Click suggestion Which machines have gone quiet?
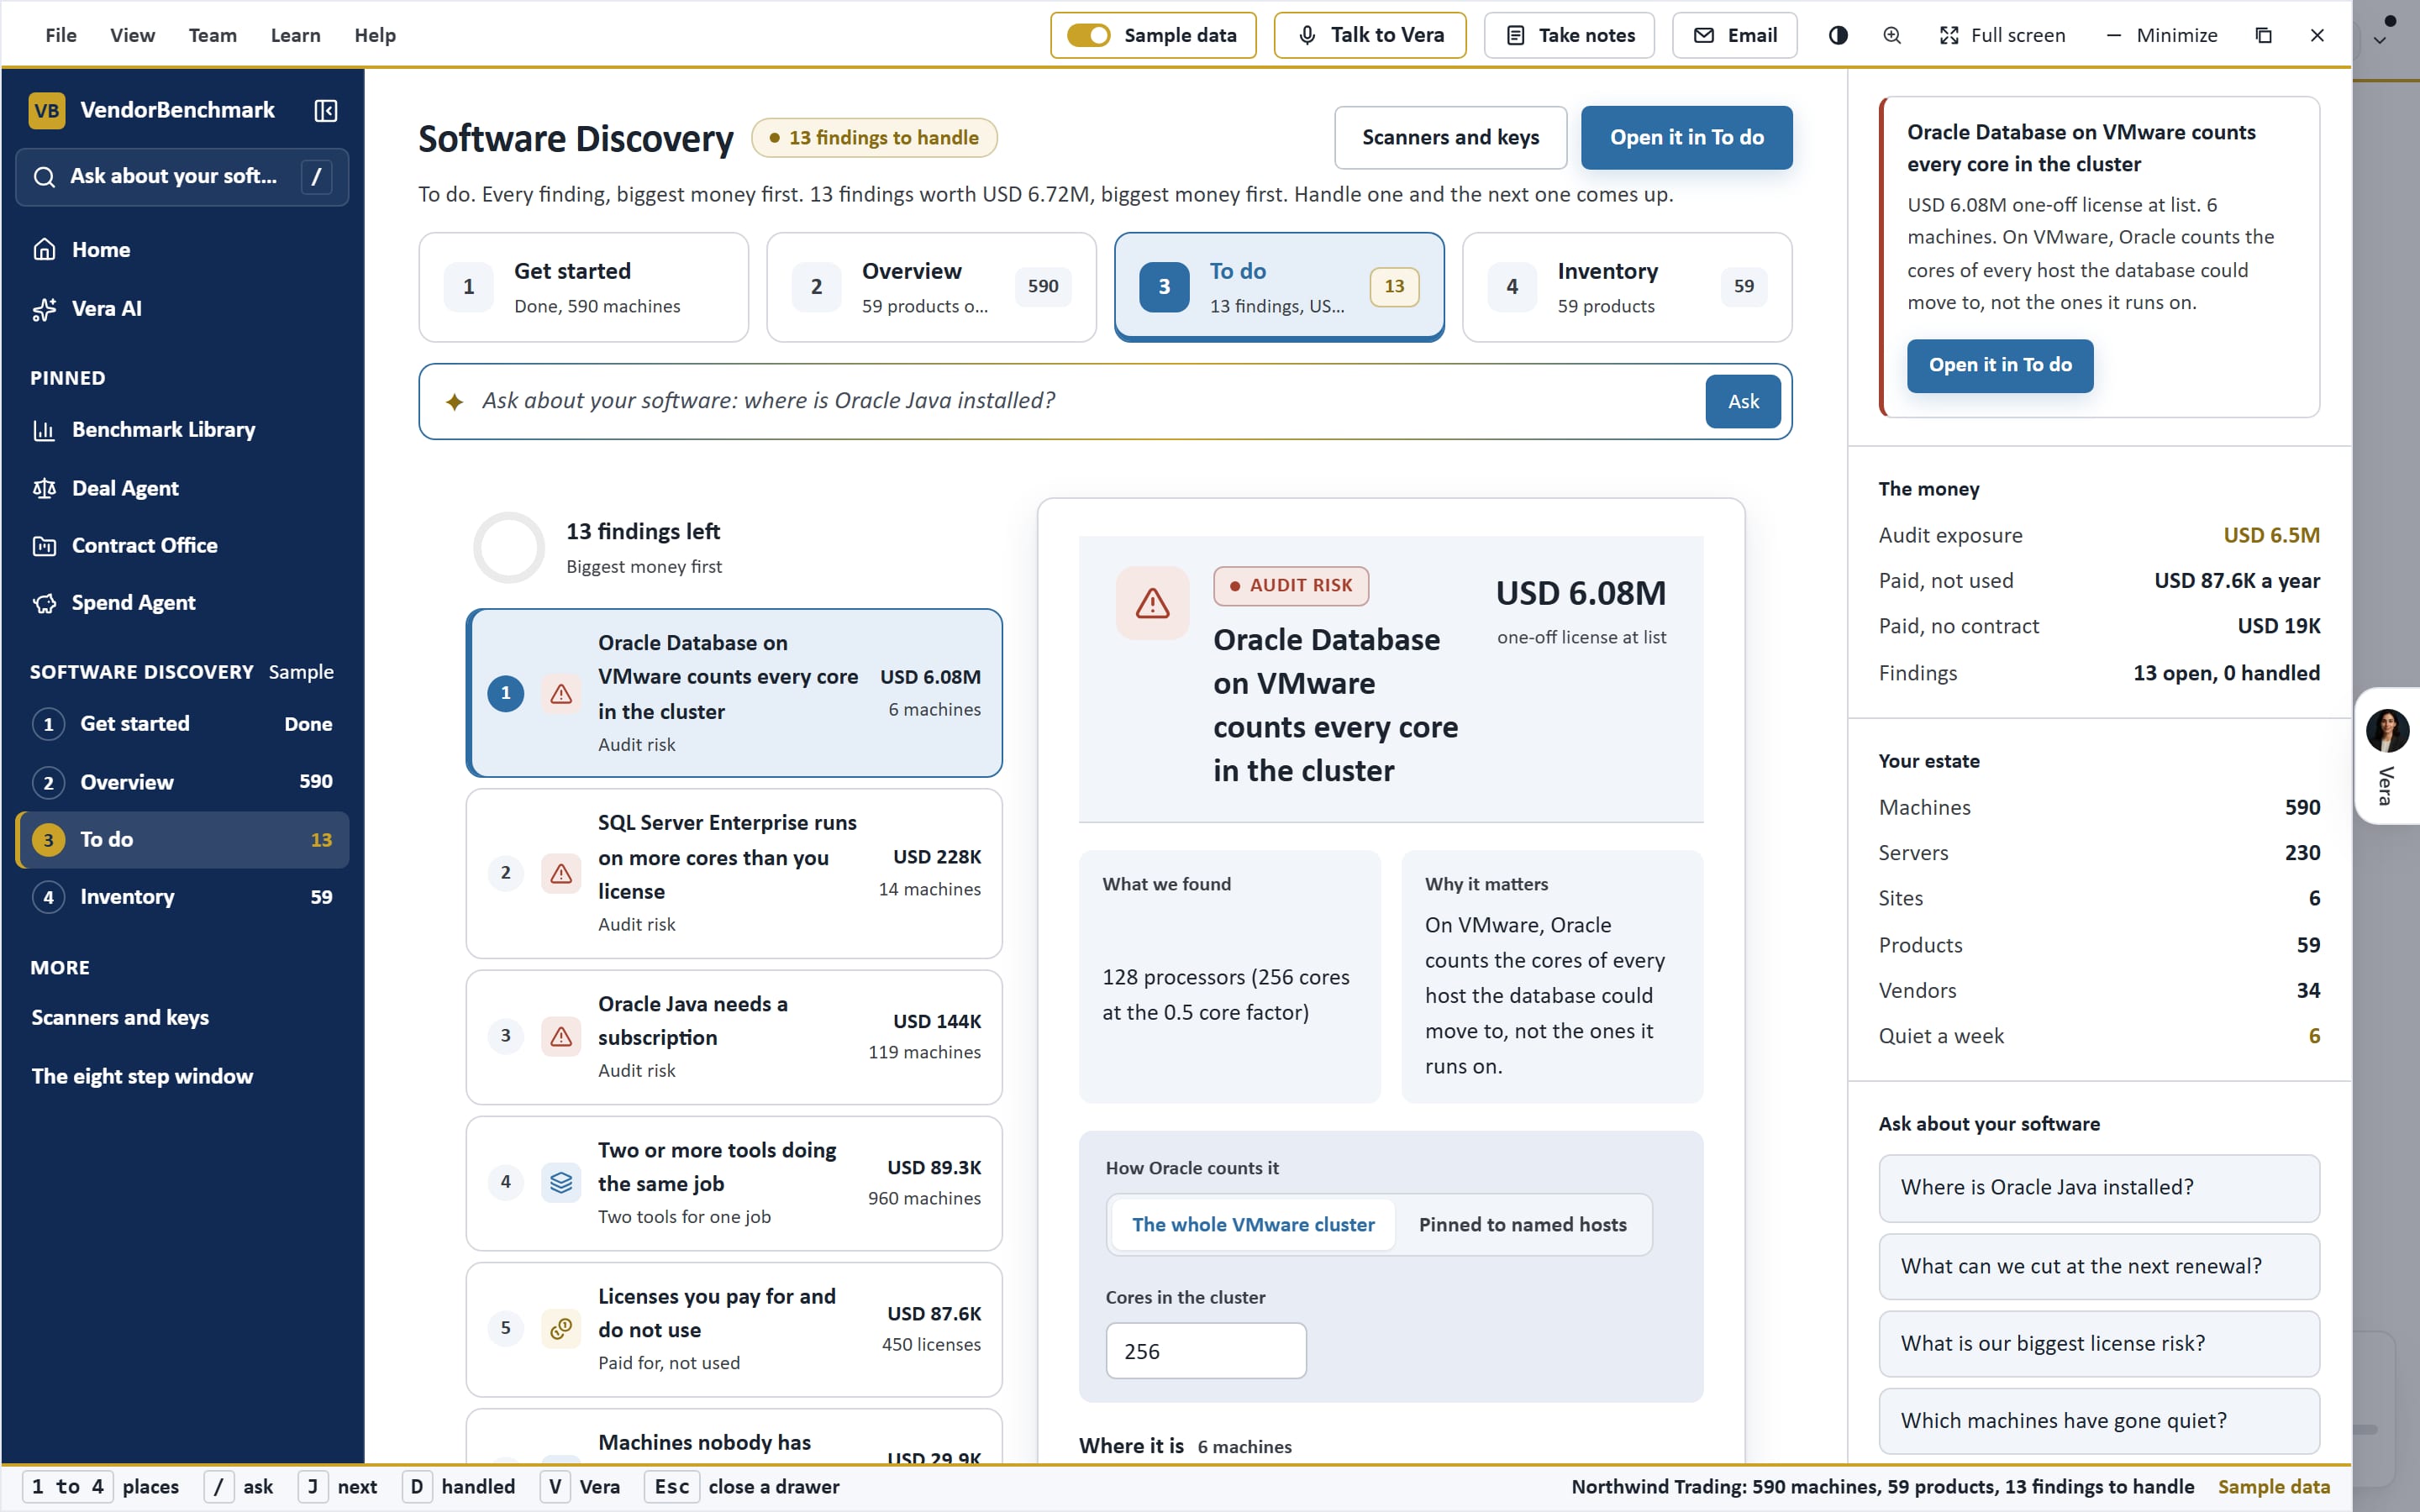The image size is (2420, 1512). click(2098, 1420)
